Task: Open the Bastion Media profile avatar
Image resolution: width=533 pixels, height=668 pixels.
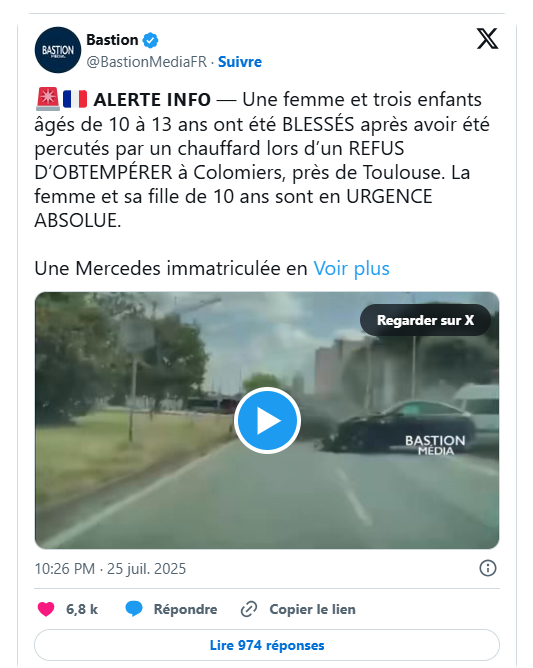Action: tap(58, 50)
